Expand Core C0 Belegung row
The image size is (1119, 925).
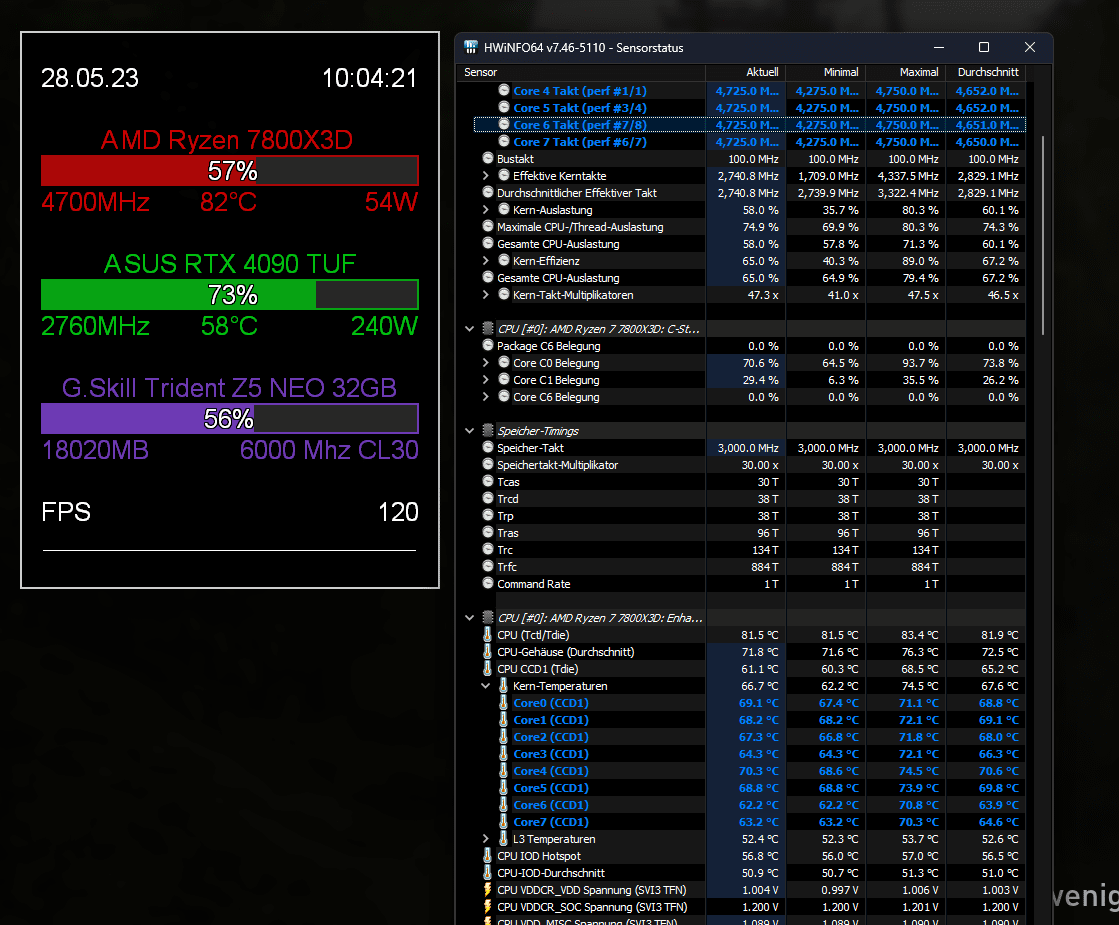point(486,363)
